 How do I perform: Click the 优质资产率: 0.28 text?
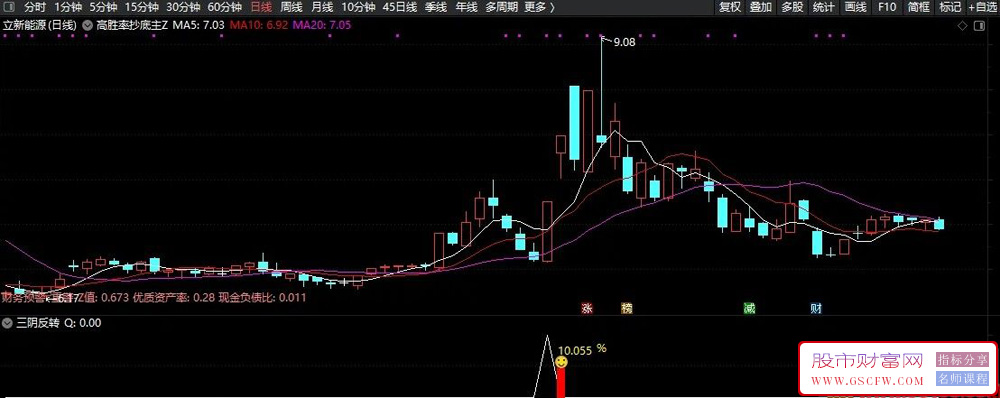click(x=173, y=297)
